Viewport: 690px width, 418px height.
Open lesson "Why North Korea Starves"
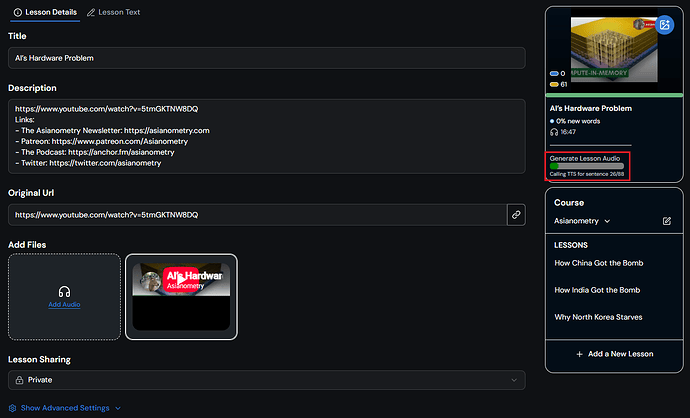pyautogui.click(x=598, y=317)
